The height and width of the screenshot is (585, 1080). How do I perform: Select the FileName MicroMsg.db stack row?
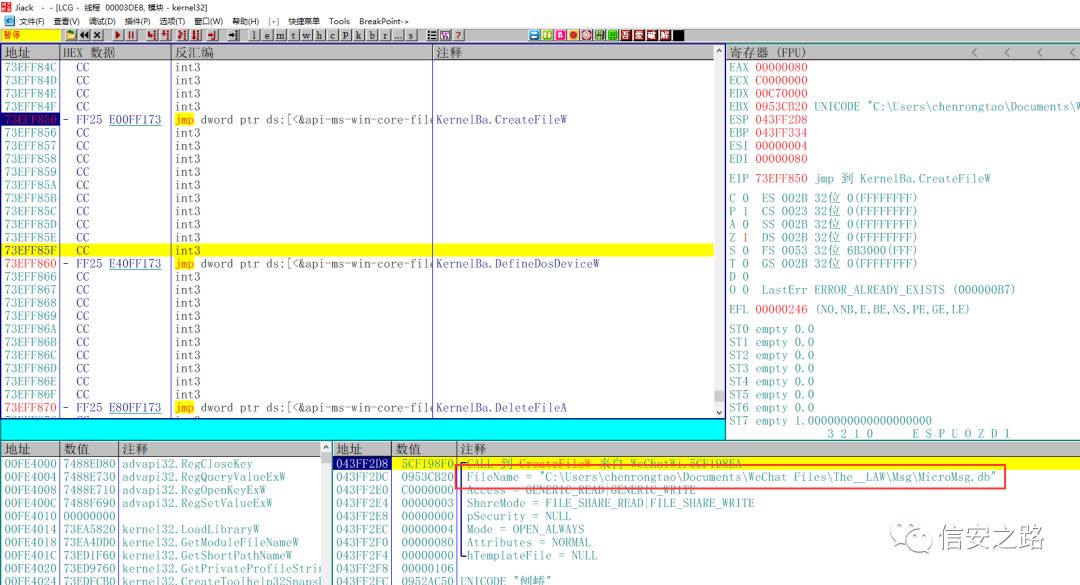[730, 477]
